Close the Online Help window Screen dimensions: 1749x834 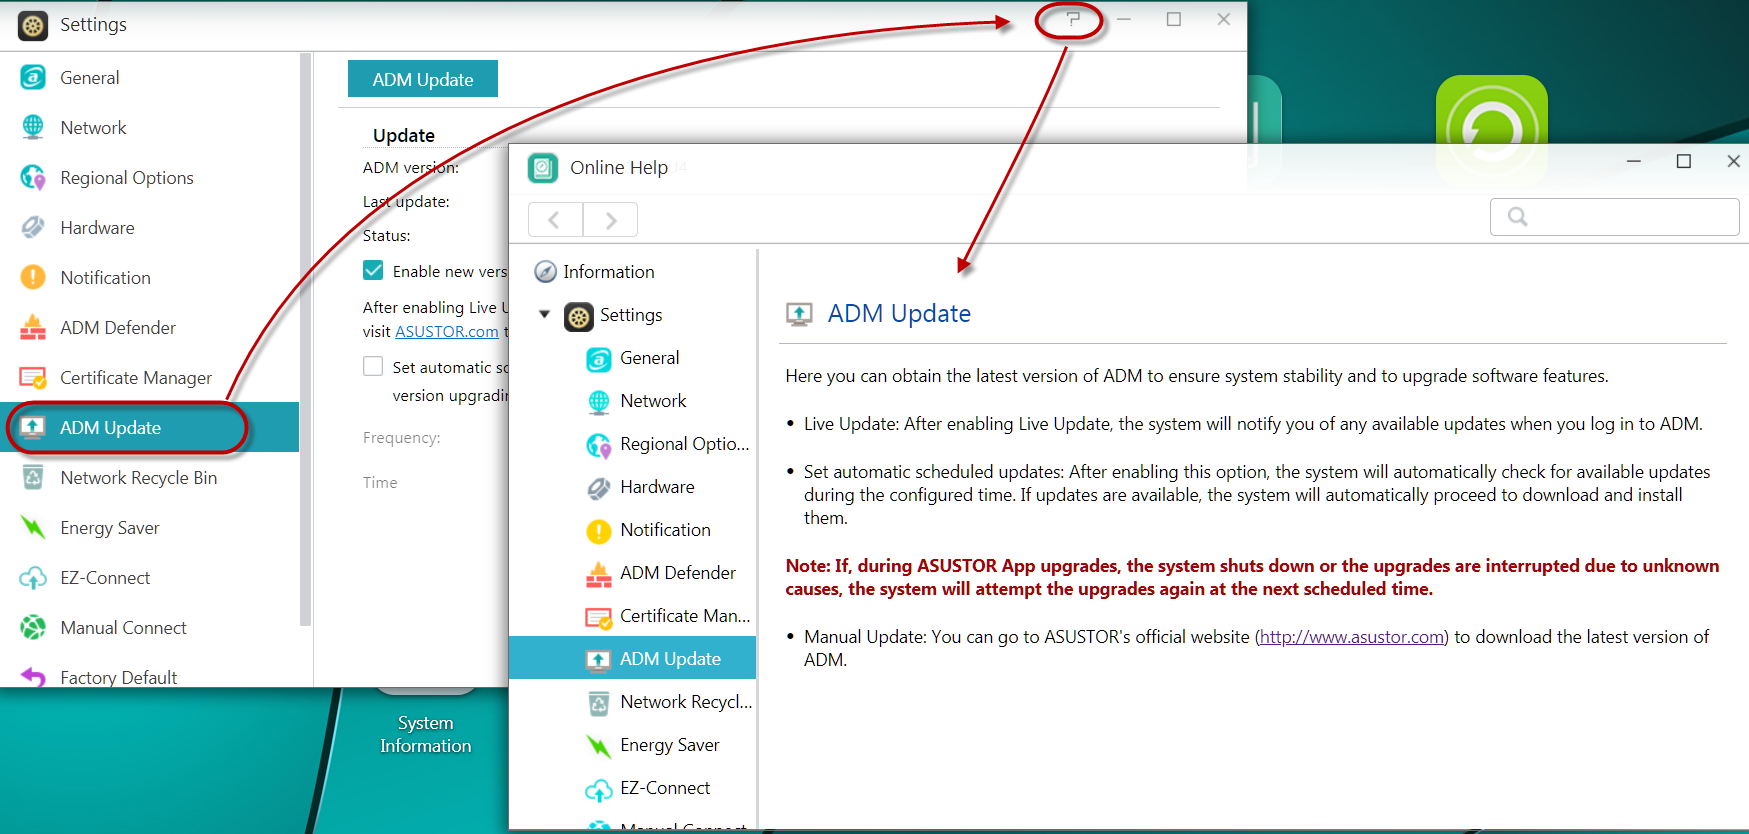[1734, 161]
